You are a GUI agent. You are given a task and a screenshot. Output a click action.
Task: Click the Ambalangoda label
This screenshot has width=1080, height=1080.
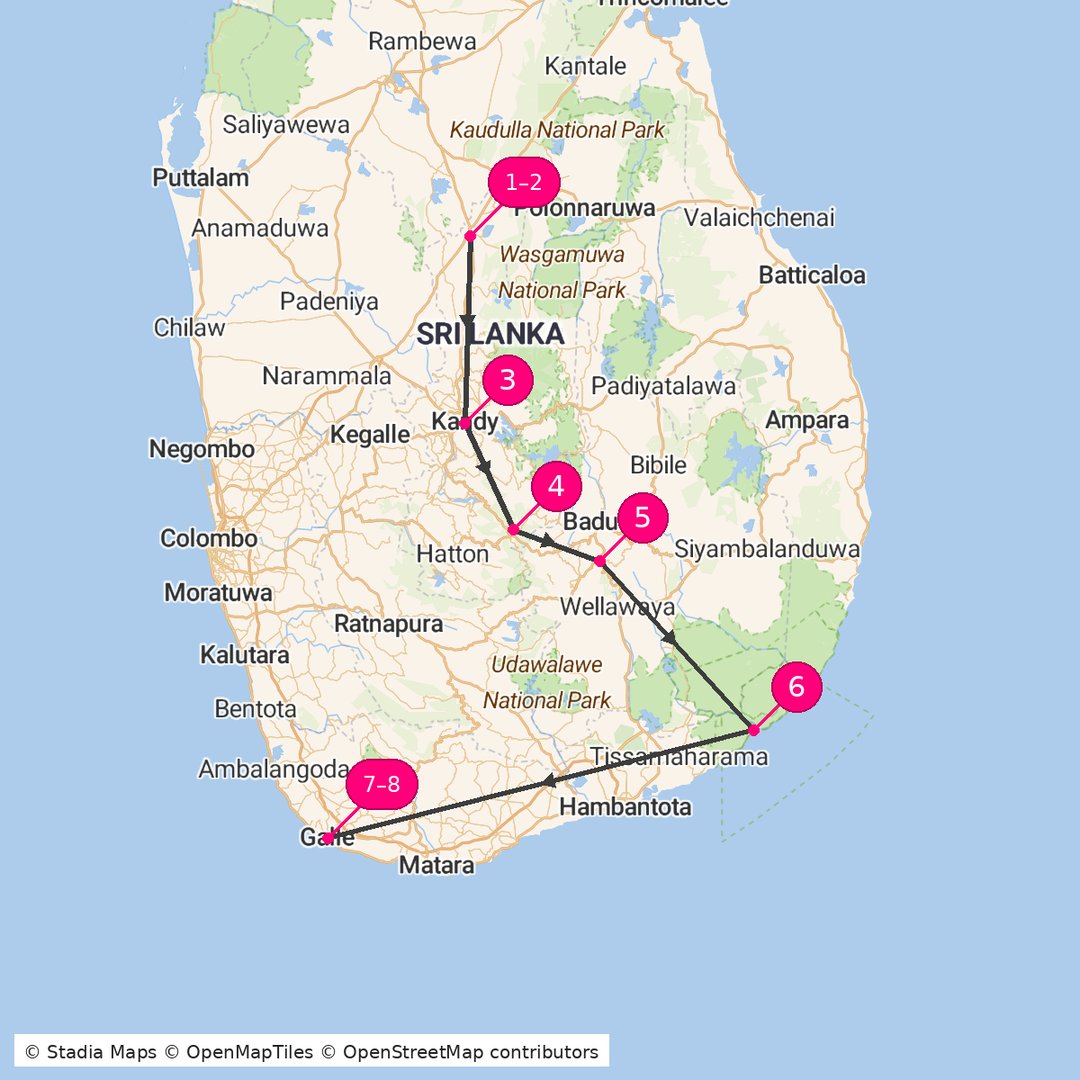[273, 769]
